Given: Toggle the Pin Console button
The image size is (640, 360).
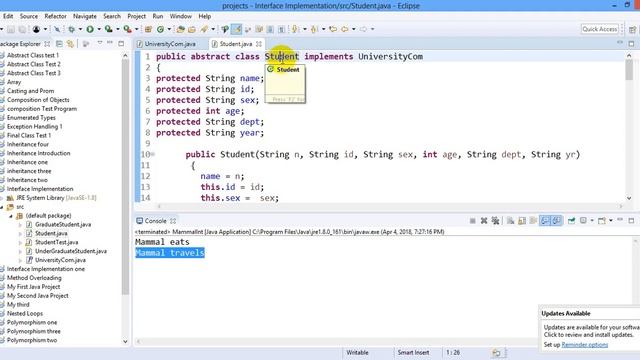Looking at the screenshot, I should click(x=571, y=221).
